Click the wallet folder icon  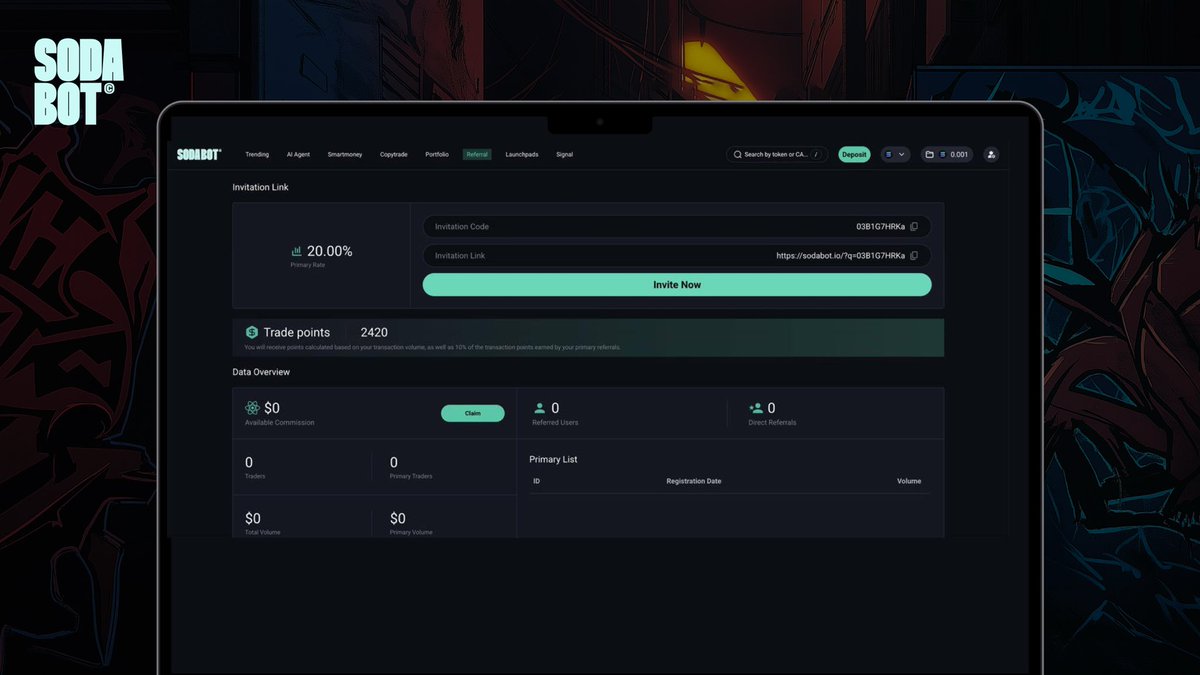930,155
